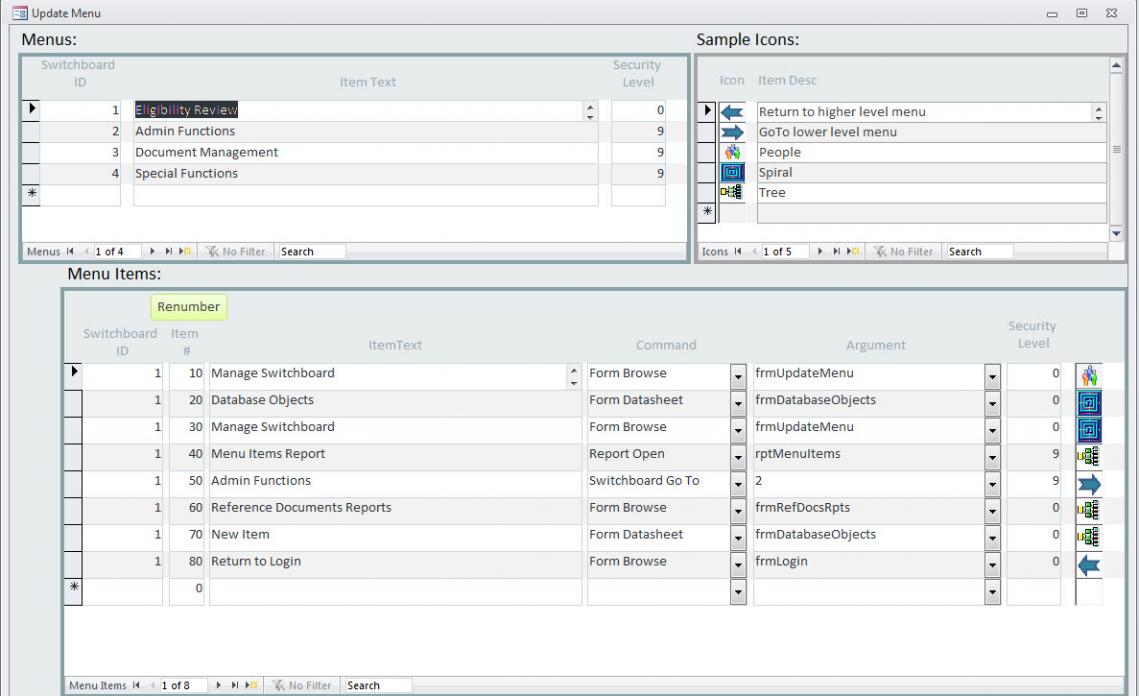
Task: Click the Search box in Menu Items navigator
Action: tap(378, 685)
